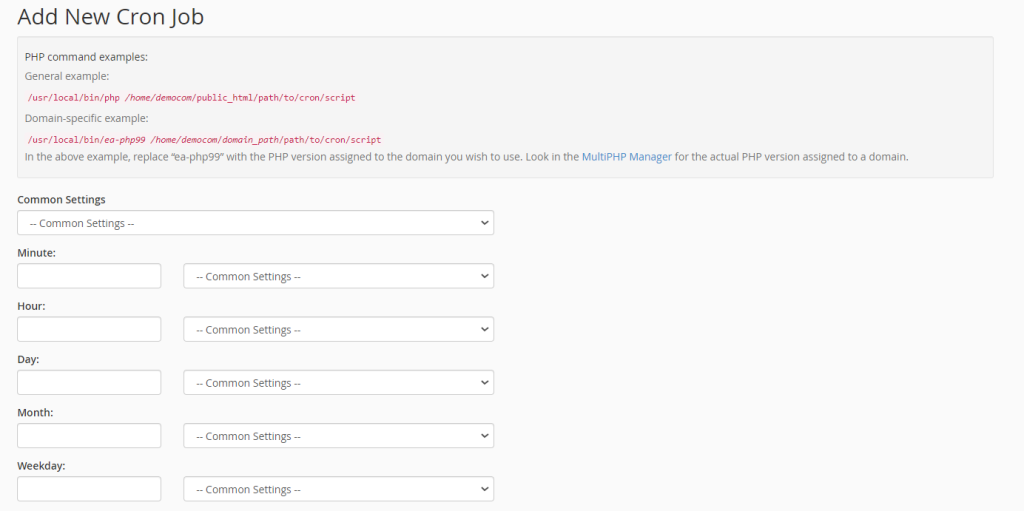Open the MultiPHP Manager link
Screen dimensions: 1024x511
click(x=626, y=157)
